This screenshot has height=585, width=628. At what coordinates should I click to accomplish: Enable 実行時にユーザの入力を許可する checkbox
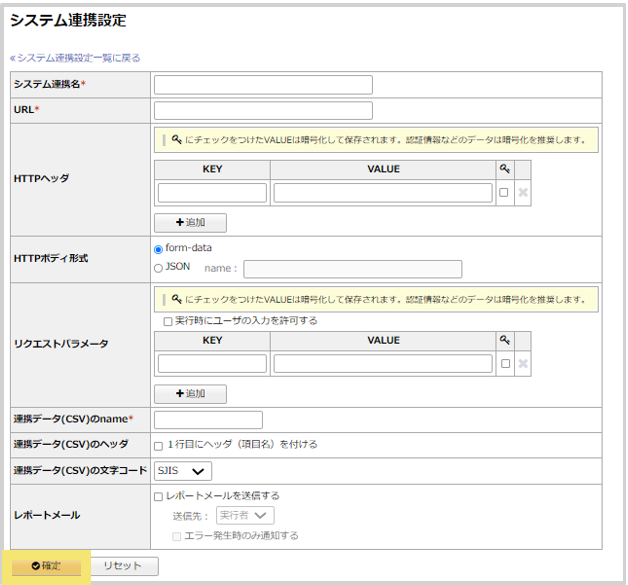167,321
